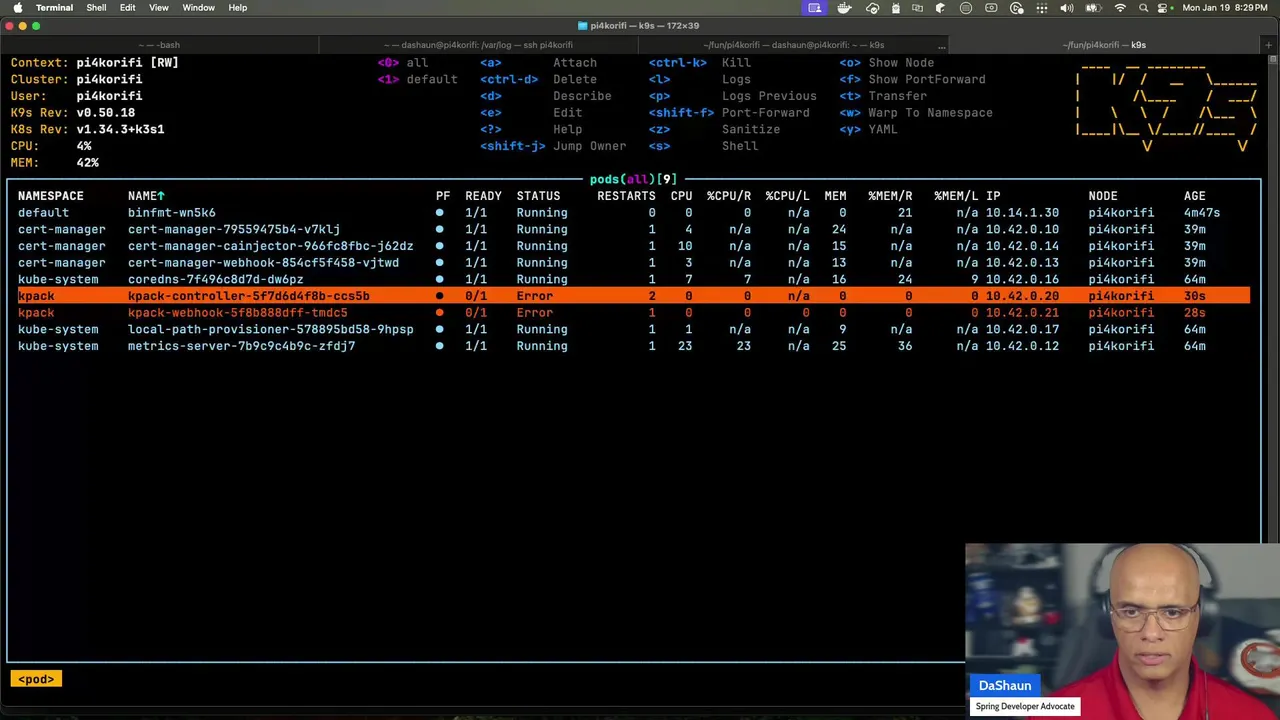
Task: Click port-forward dot in binfmt-wn5k6 row
Action: coord(439,213)
